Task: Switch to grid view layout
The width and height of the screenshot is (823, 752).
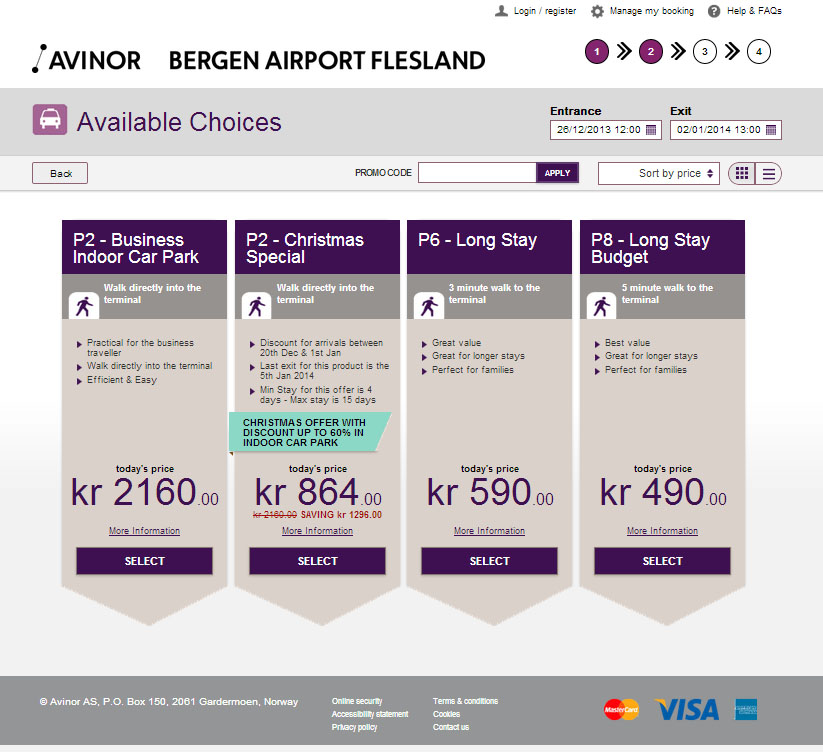Action: click(742, 173)
